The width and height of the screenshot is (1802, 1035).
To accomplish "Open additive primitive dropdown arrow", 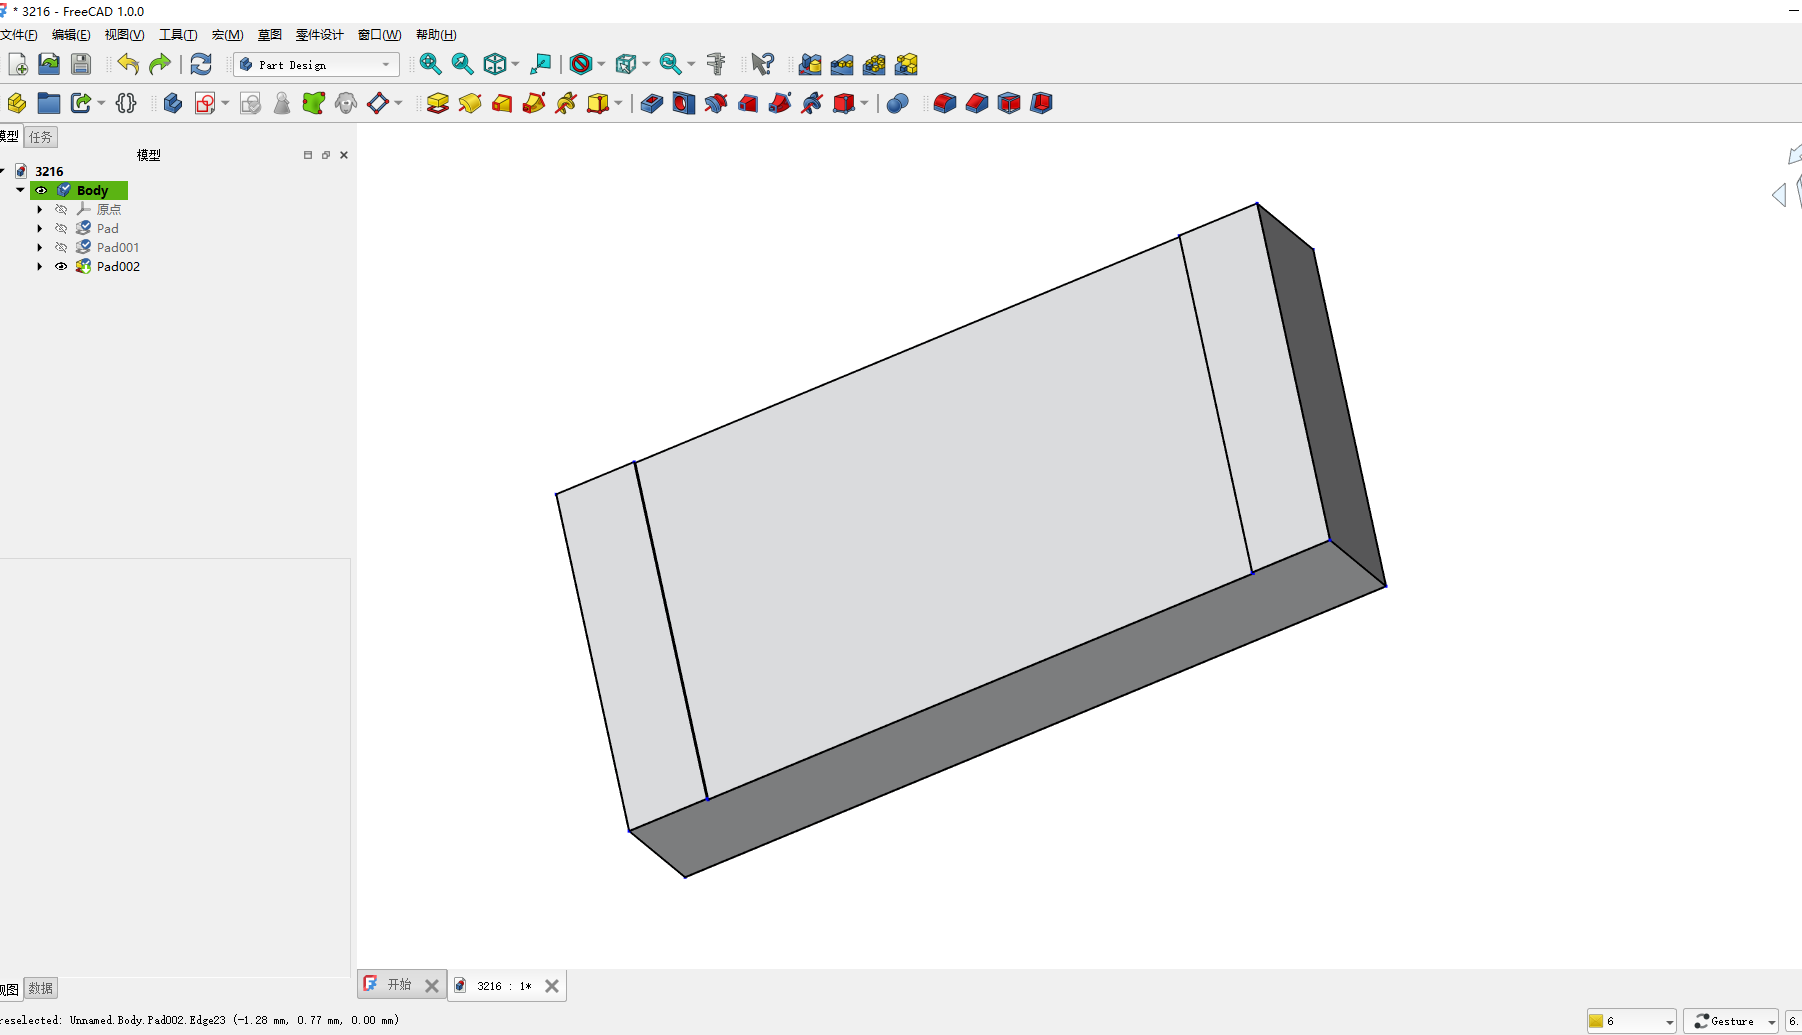I will [618, 103].
